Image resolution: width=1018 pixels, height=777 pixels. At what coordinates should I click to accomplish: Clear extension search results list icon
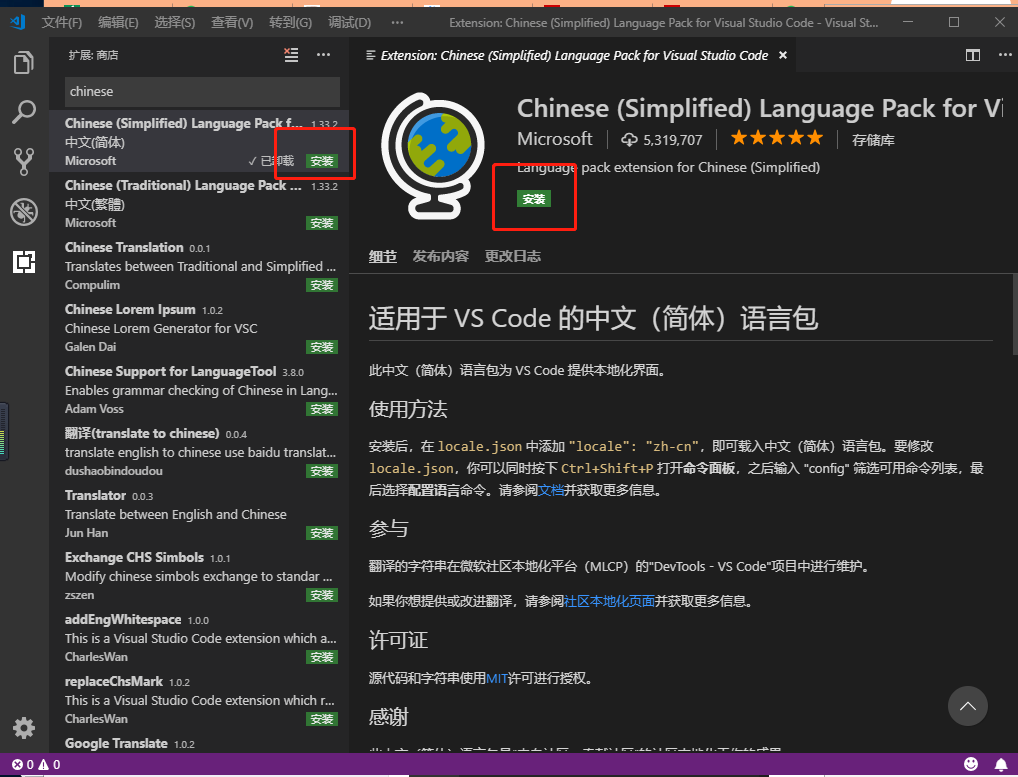tap(292, 55)
